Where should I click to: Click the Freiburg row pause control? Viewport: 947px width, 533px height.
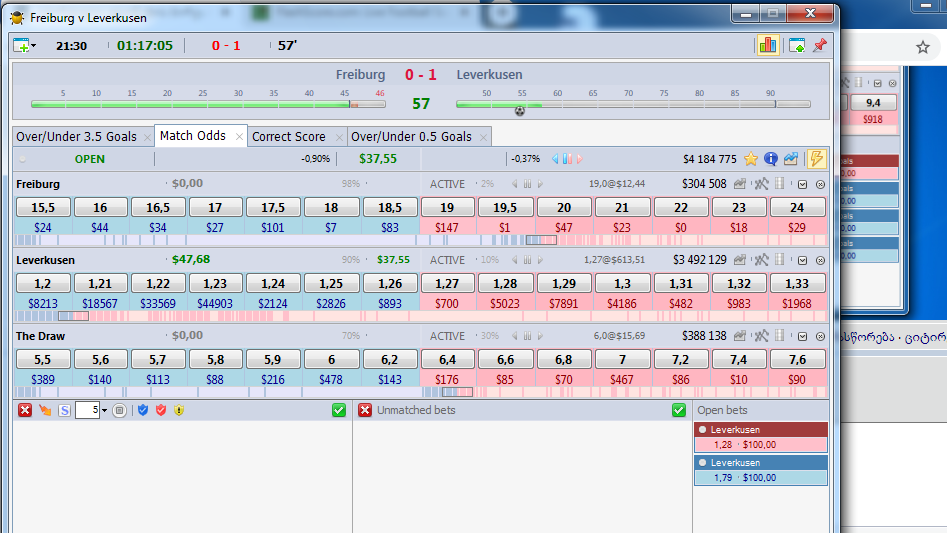tap(527, 184)
